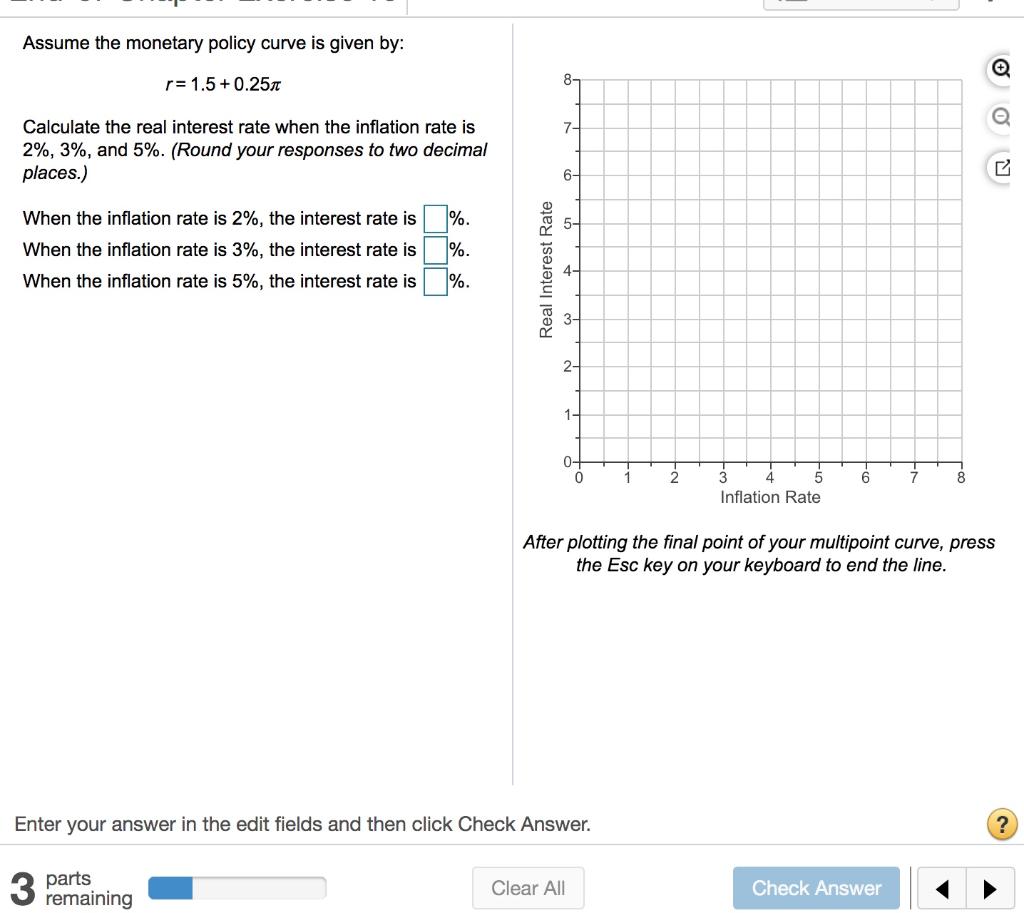Click the Check Answer button
1024x913 pixels.
click(816, 887)
